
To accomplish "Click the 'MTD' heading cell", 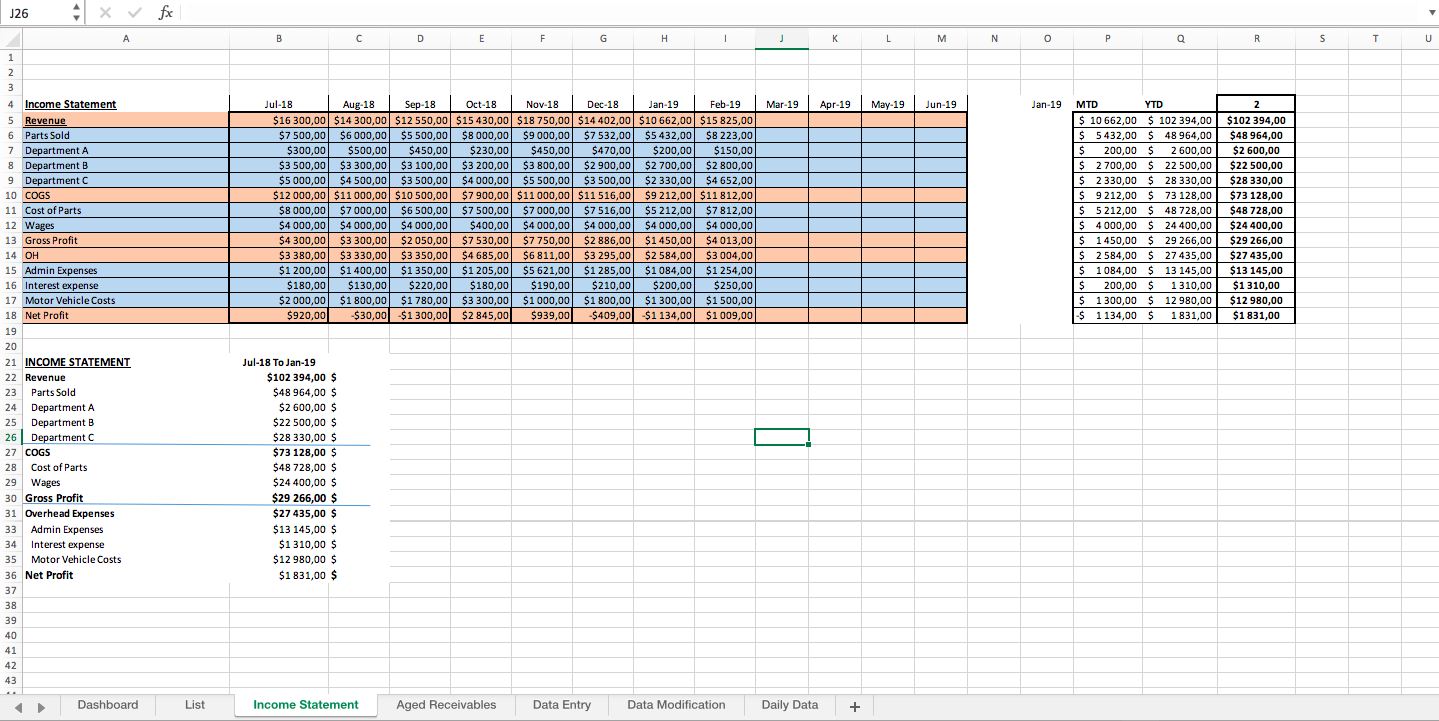I will point(1106,104).
